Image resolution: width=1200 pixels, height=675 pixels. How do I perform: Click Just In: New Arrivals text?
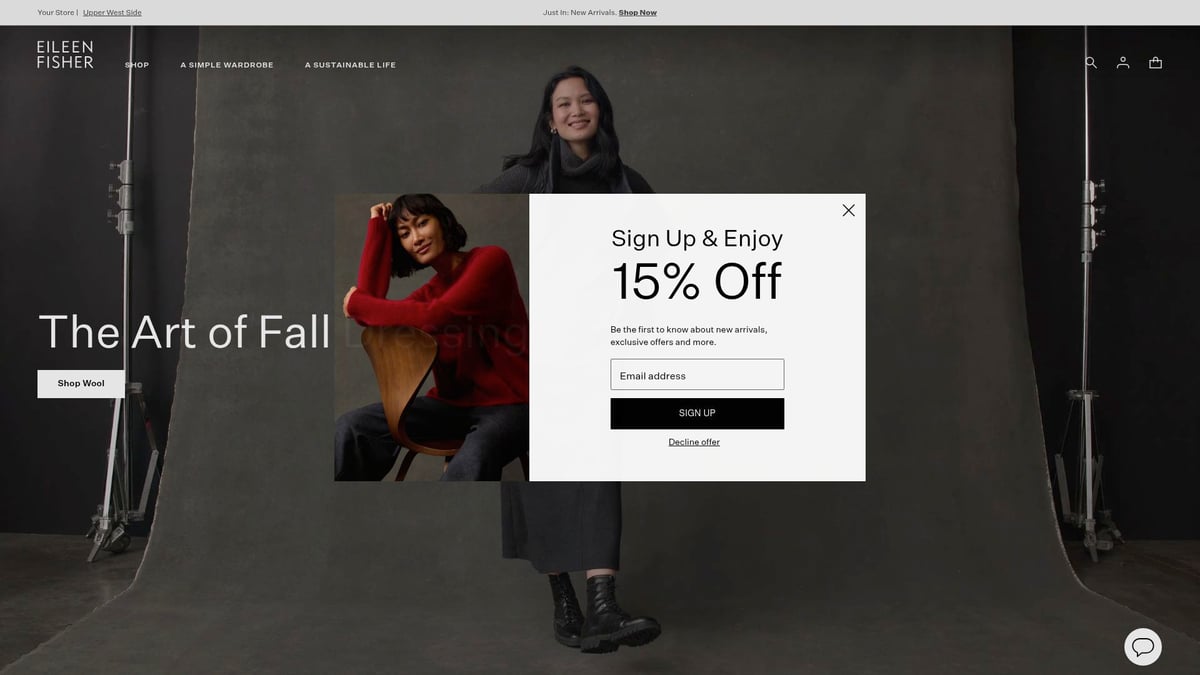tap(580, 13)
